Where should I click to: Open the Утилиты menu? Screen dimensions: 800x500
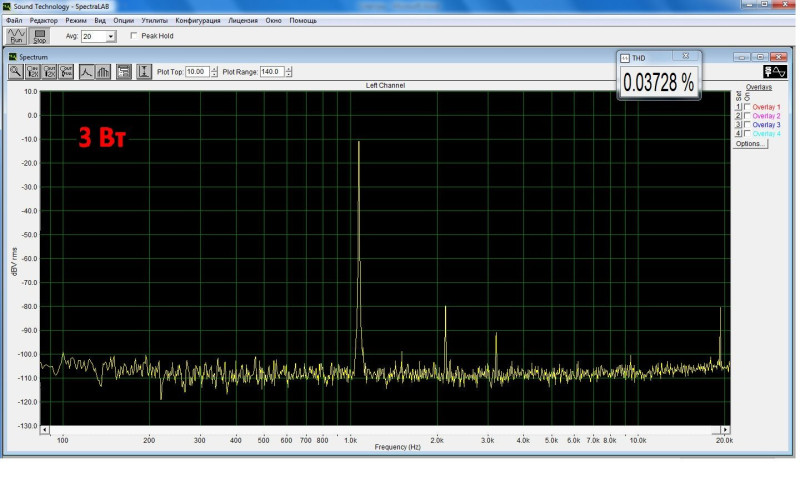coord(155,20)
